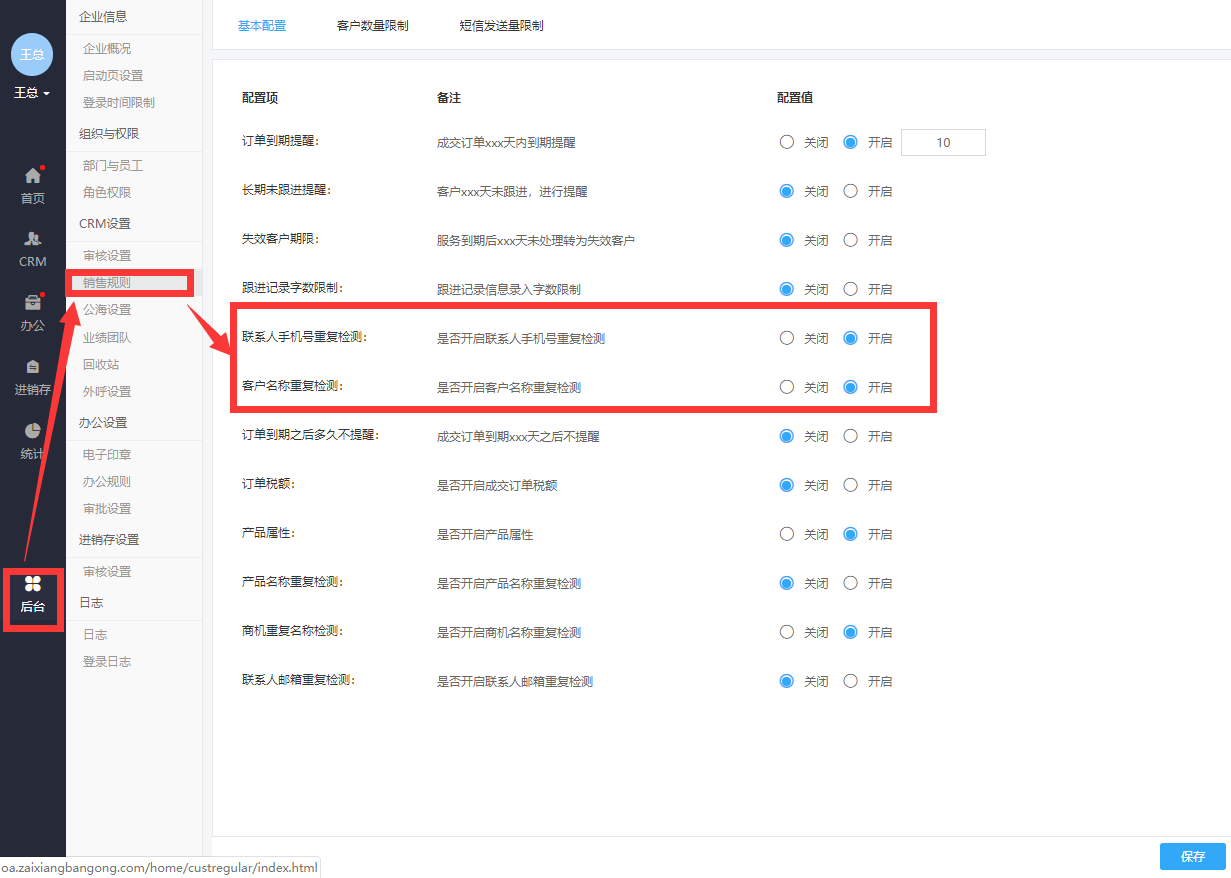
Task: Open 电子印章 menu item
Action: (x=107, y=454)
